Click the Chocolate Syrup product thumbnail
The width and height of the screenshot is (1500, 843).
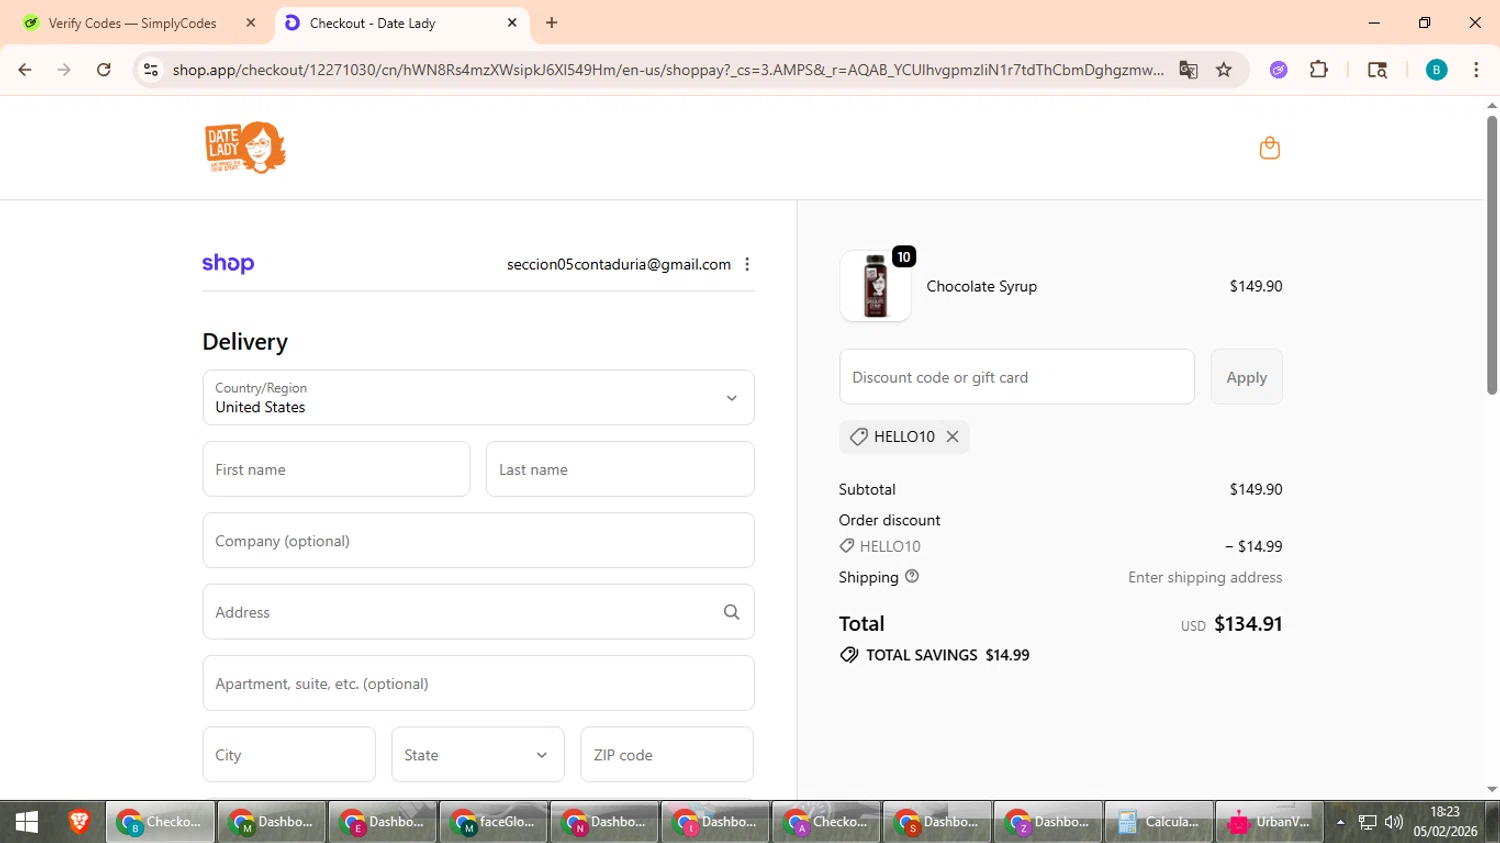(875, 286)
